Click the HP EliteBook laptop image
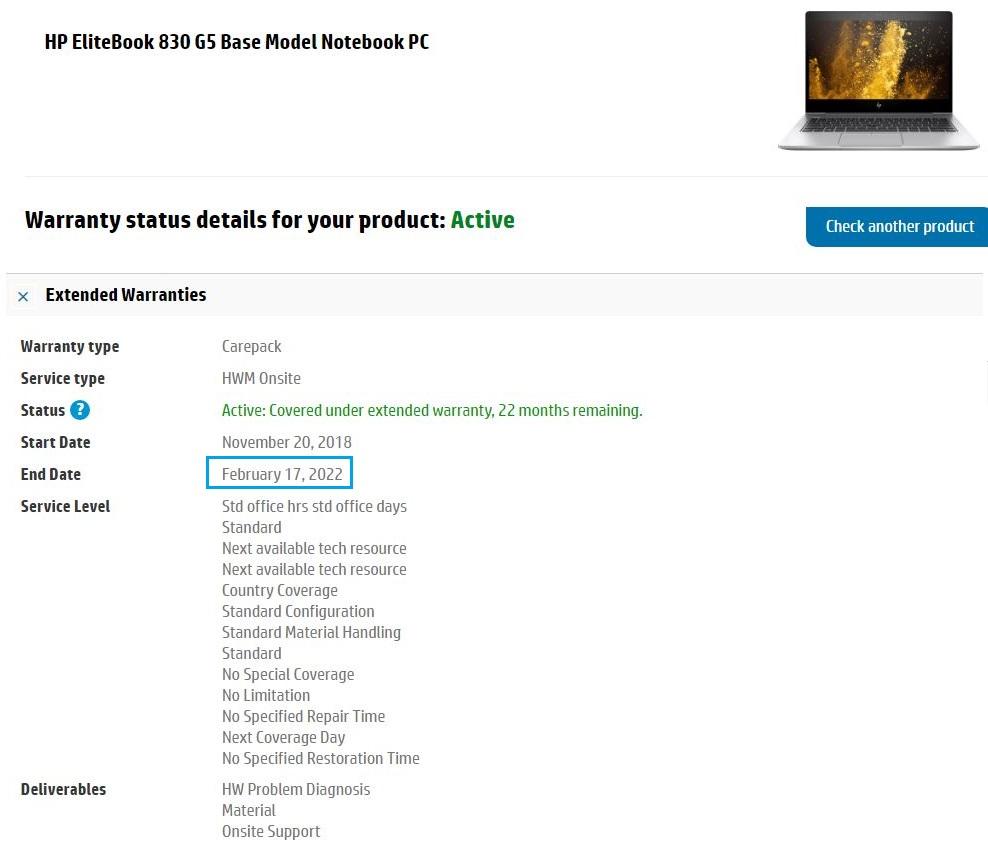Viewport: 988px width, 854px height. [878, 80]
